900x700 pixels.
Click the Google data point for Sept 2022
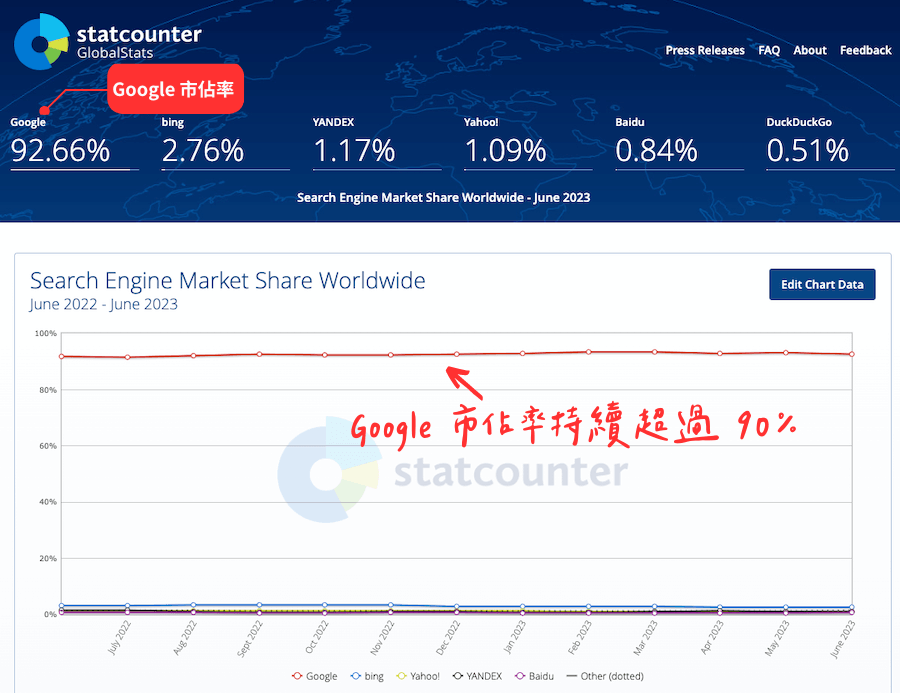[259, 354]
